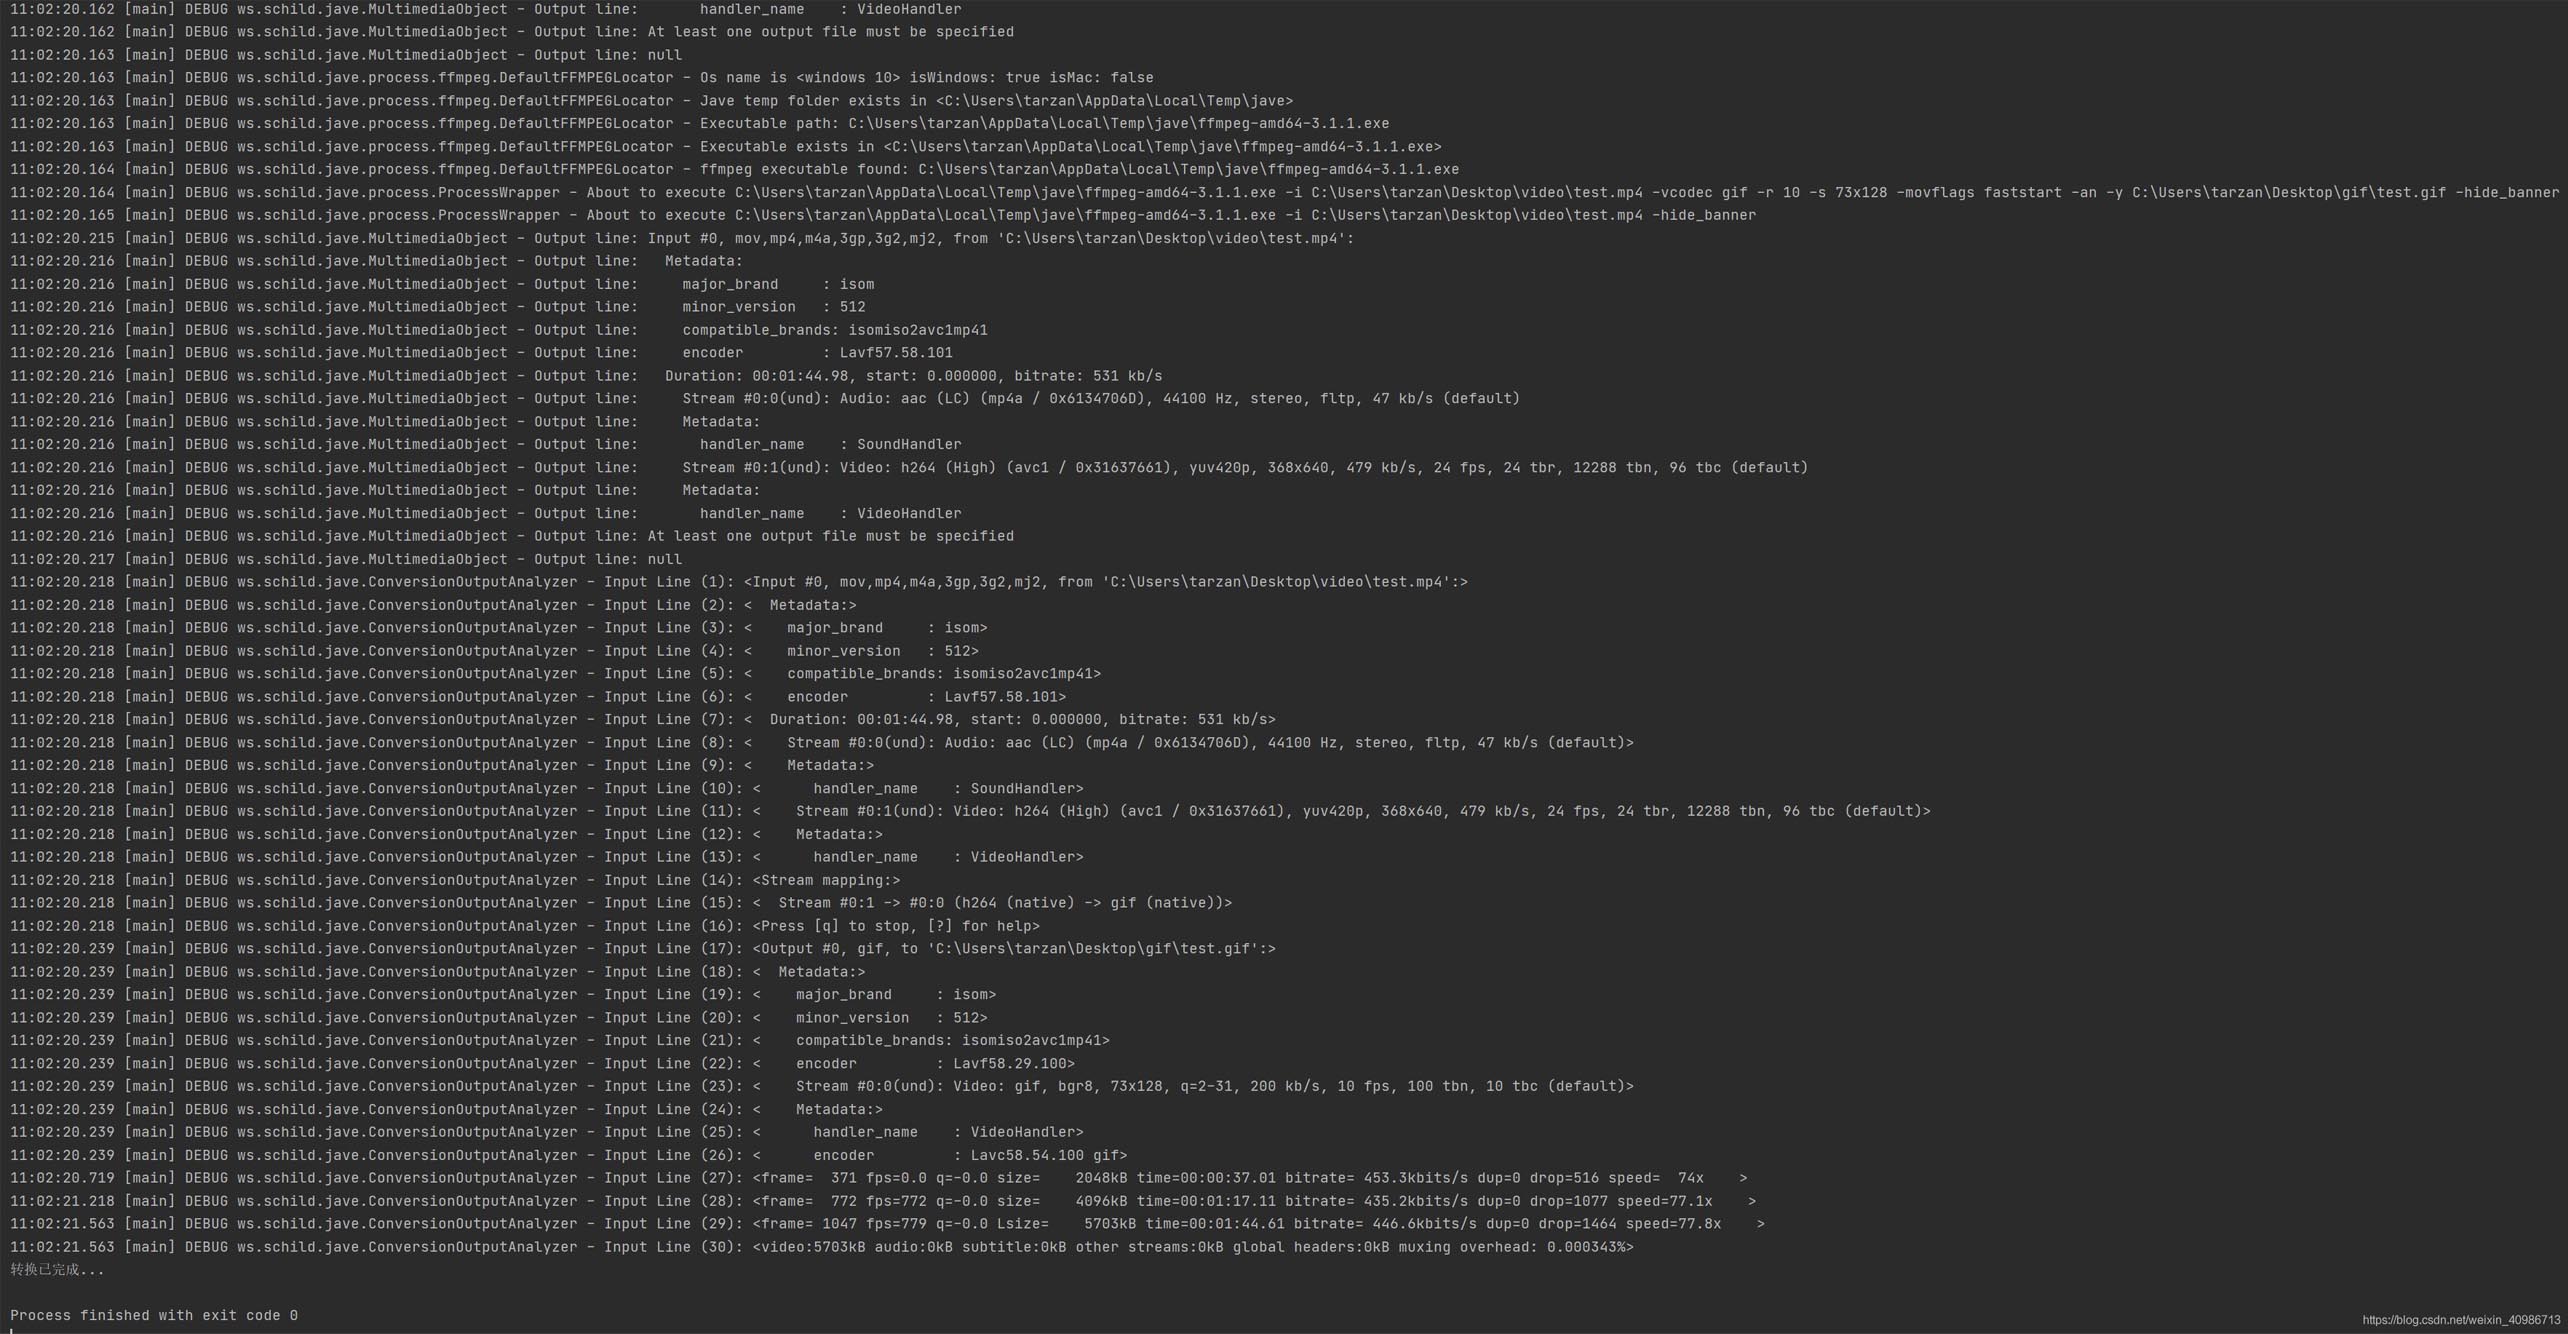Click the "转换已完成..." completion message

pyautogui.click(x=57, y=1270)
